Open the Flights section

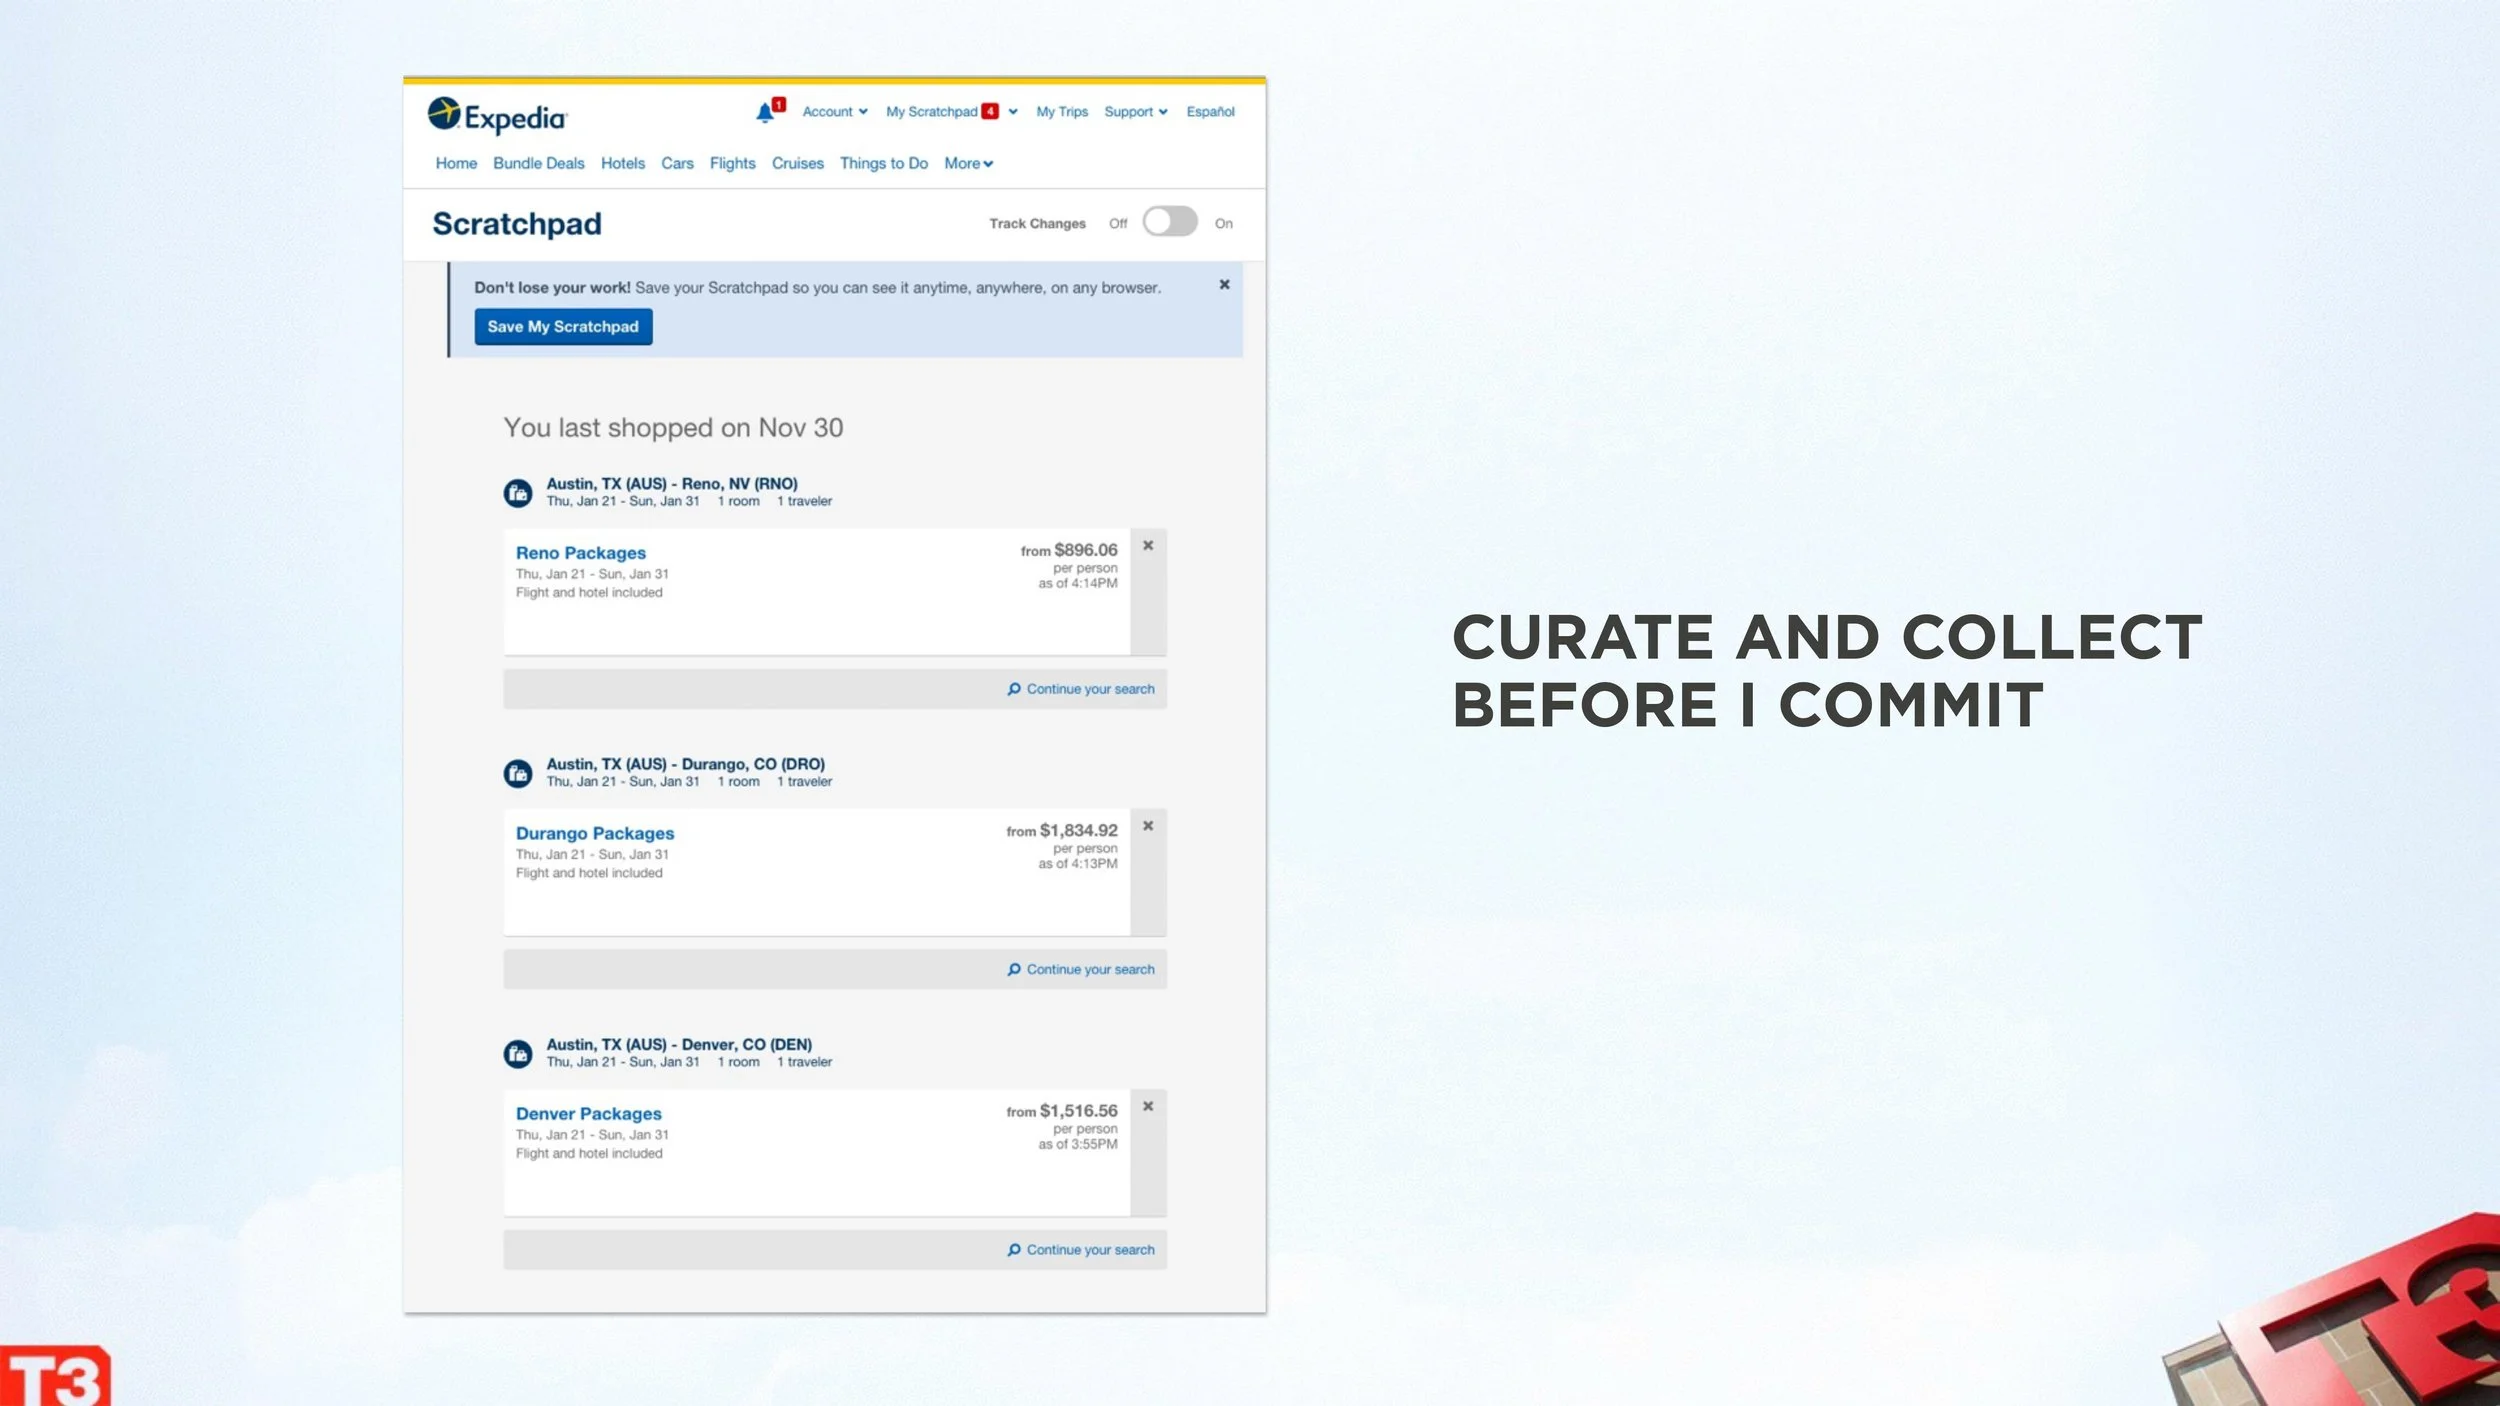click(733, 164)
